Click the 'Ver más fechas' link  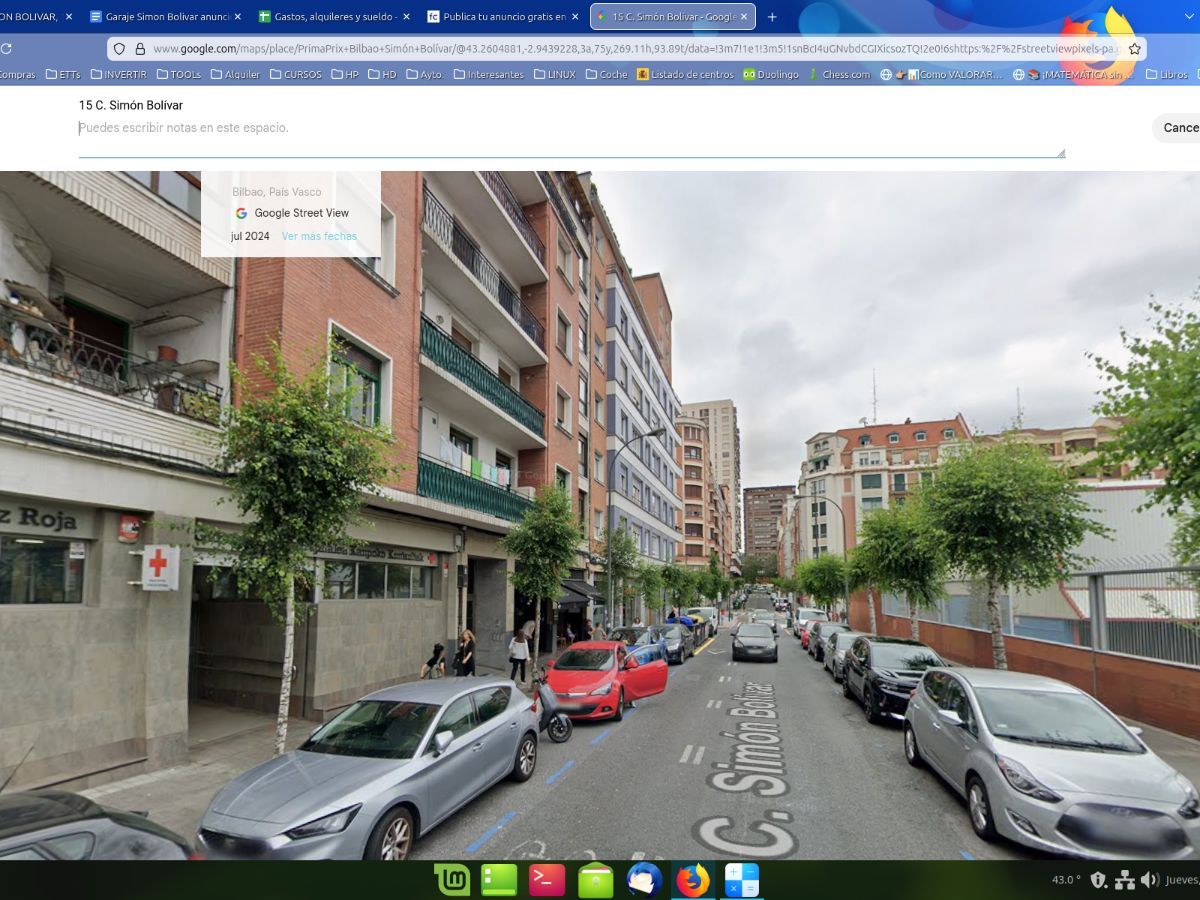pos(318,235)
